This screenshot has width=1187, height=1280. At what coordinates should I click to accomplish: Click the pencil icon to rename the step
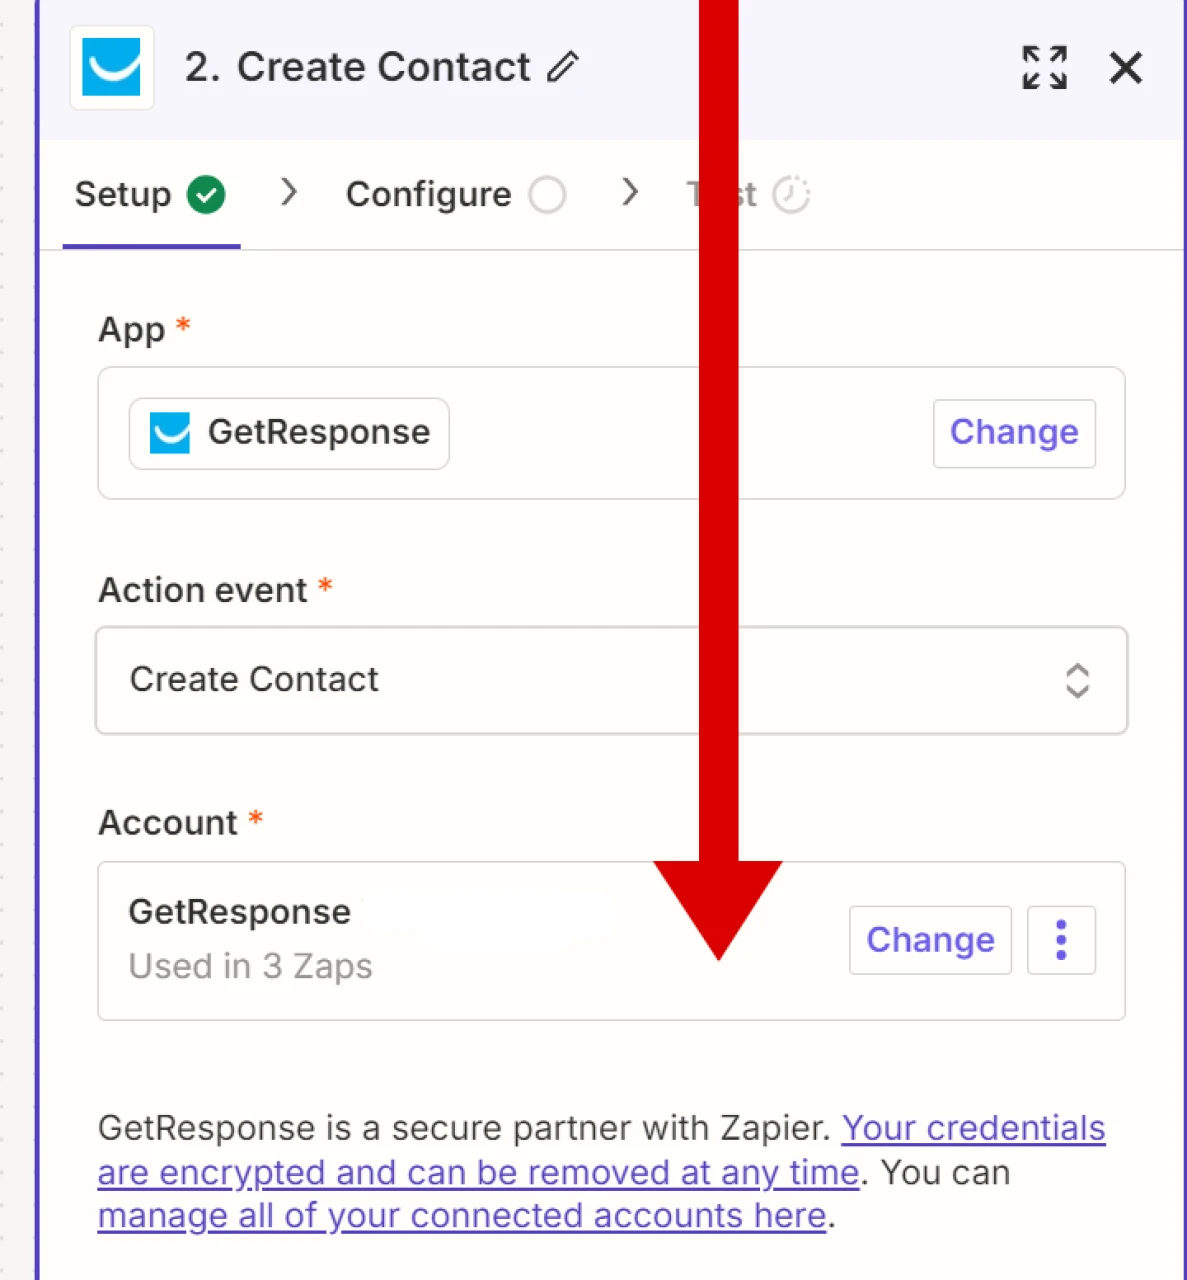tap(563, 67)
